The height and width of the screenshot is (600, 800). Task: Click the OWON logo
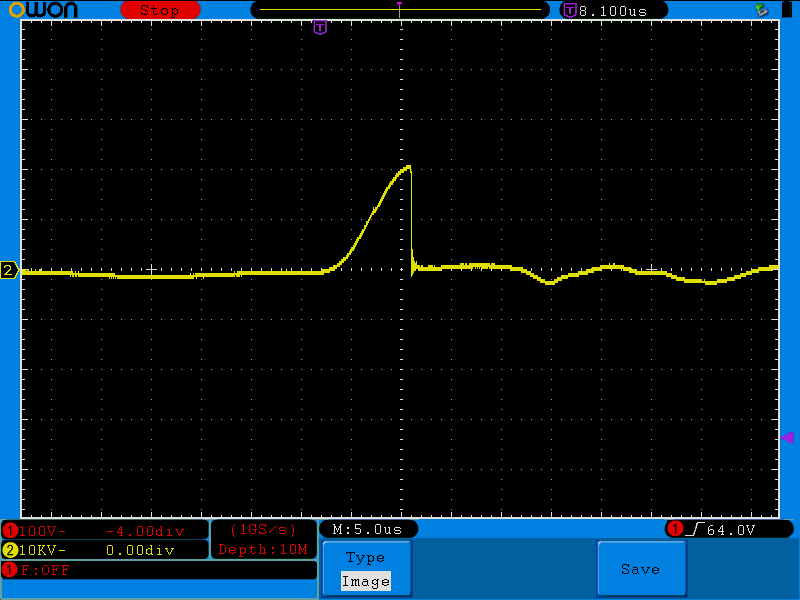43,10
